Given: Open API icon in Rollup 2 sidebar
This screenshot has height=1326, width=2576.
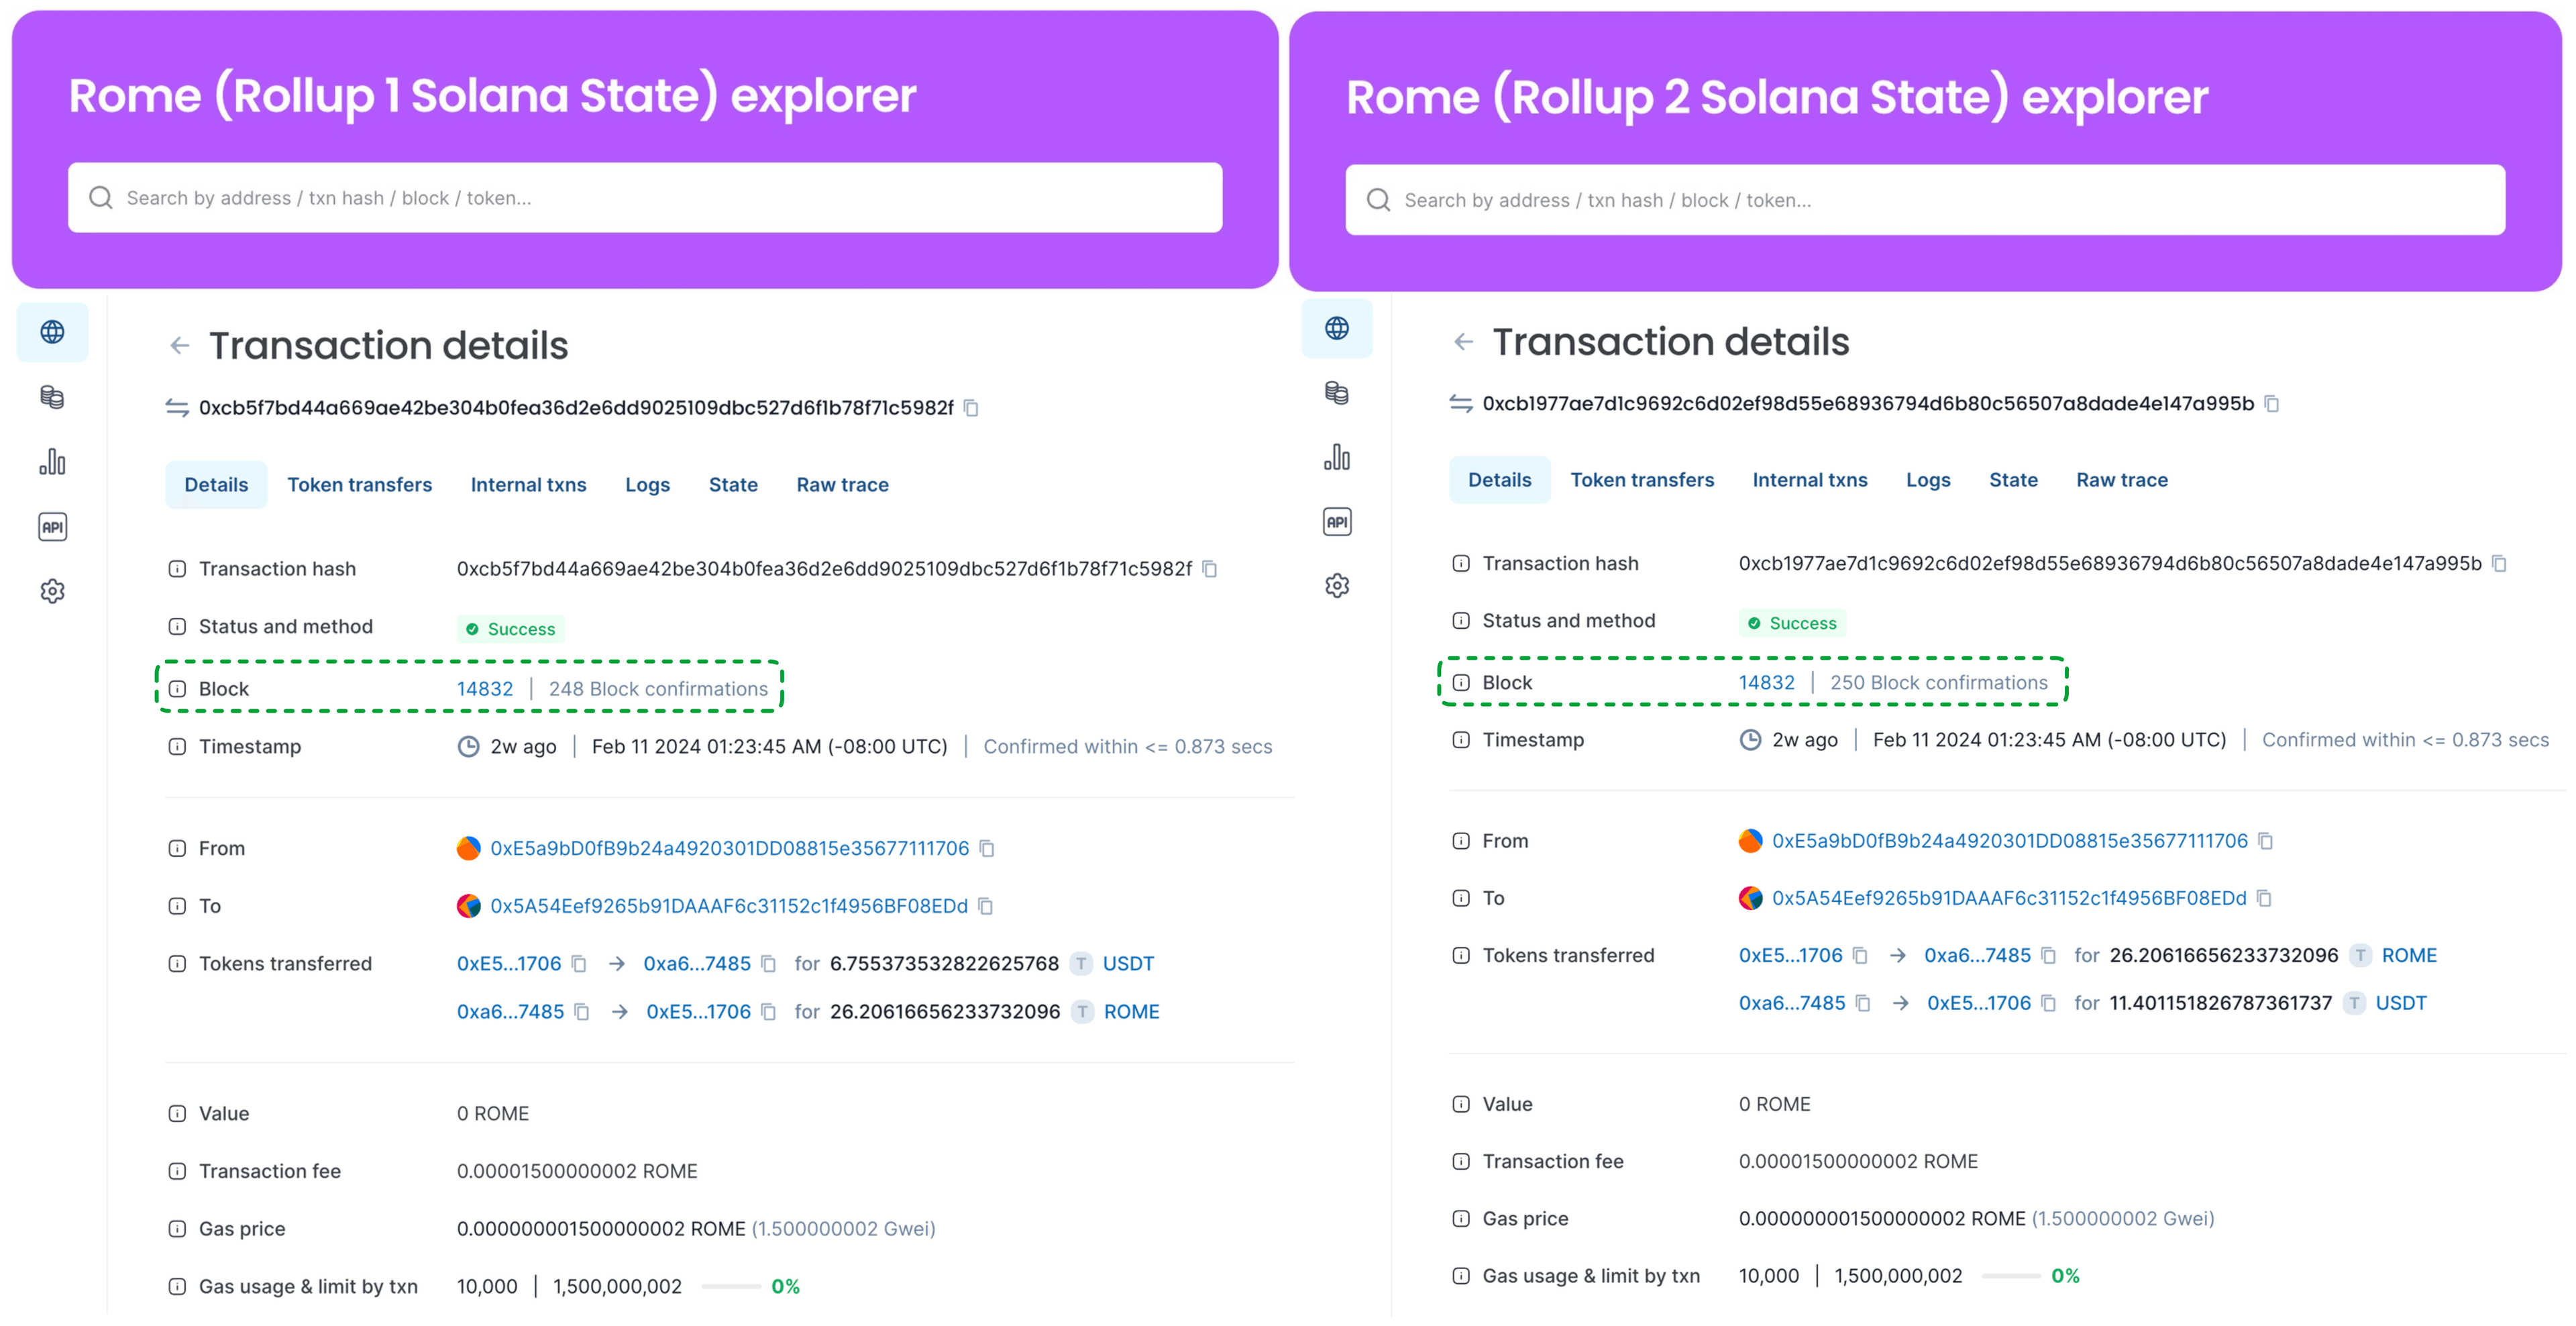Looking at the screenshot, I should click(1337, 522).
